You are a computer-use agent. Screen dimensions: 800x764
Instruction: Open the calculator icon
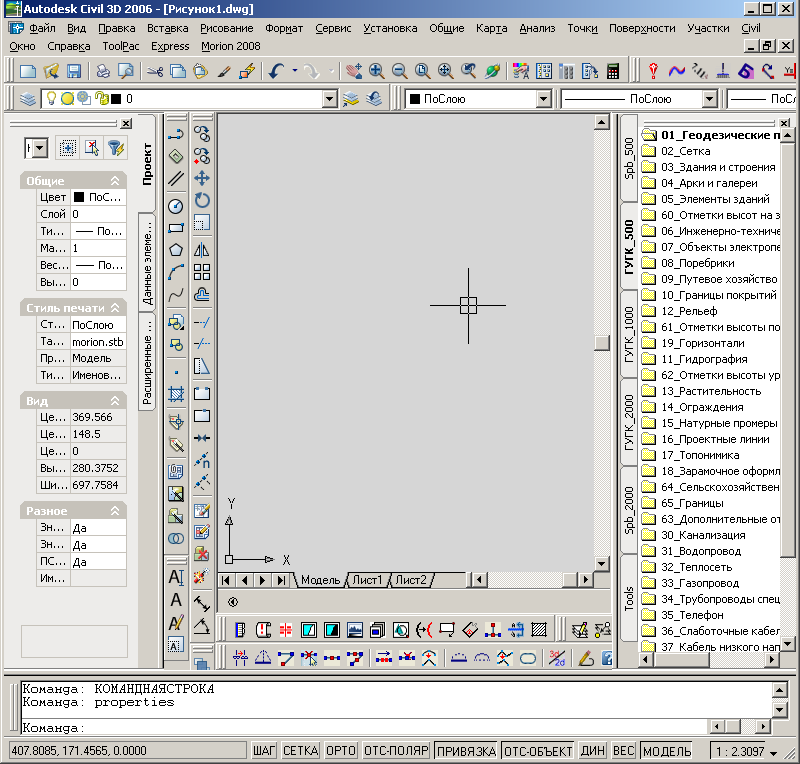coord(613,71)
